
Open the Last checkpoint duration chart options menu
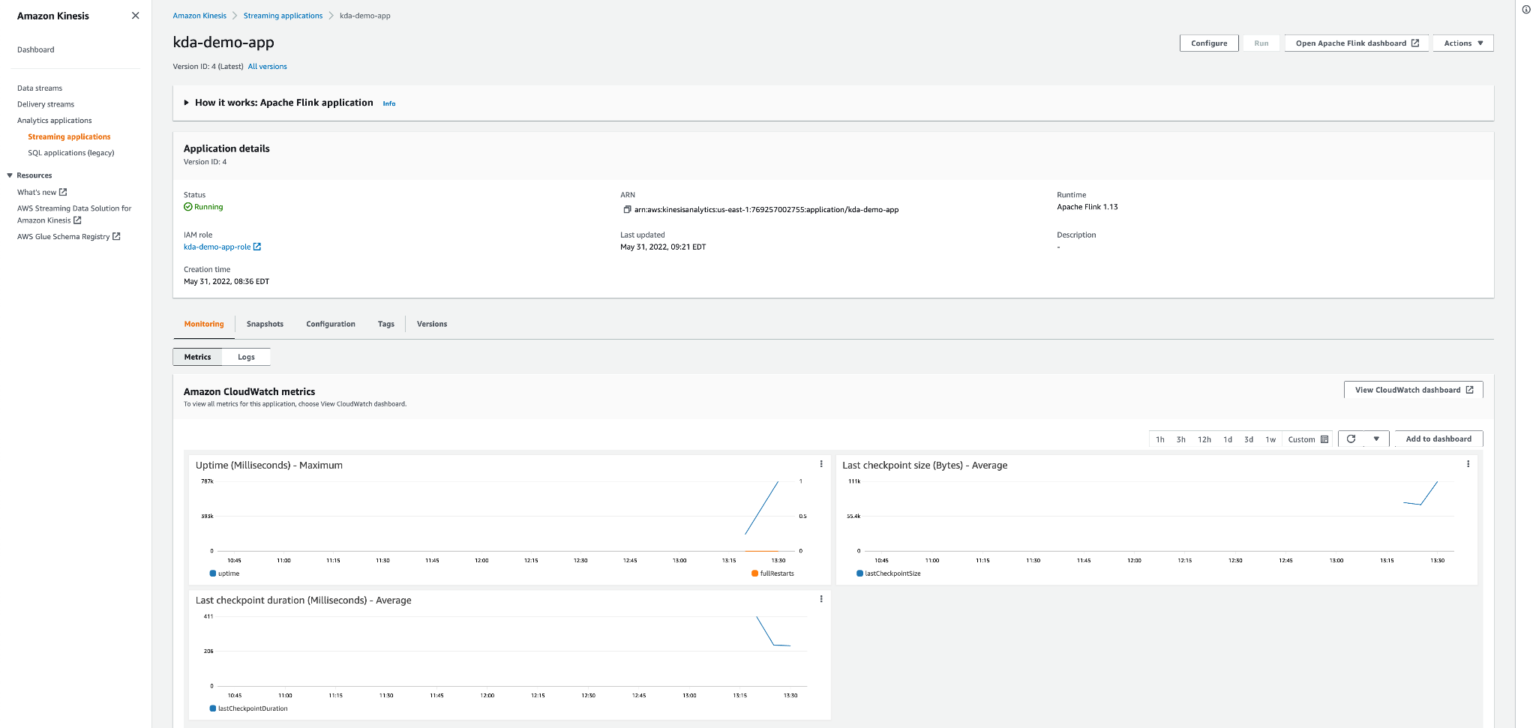click(x=821, y=598)
